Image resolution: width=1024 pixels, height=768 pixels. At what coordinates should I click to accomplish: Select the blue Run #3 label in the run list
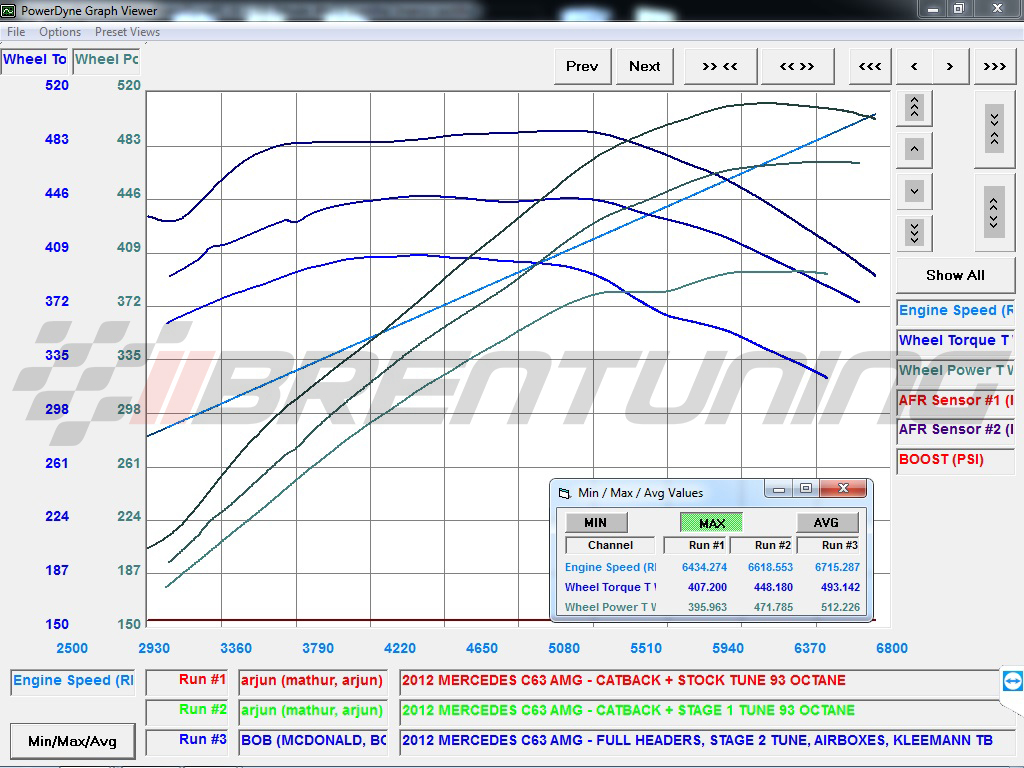coord(187,741)
